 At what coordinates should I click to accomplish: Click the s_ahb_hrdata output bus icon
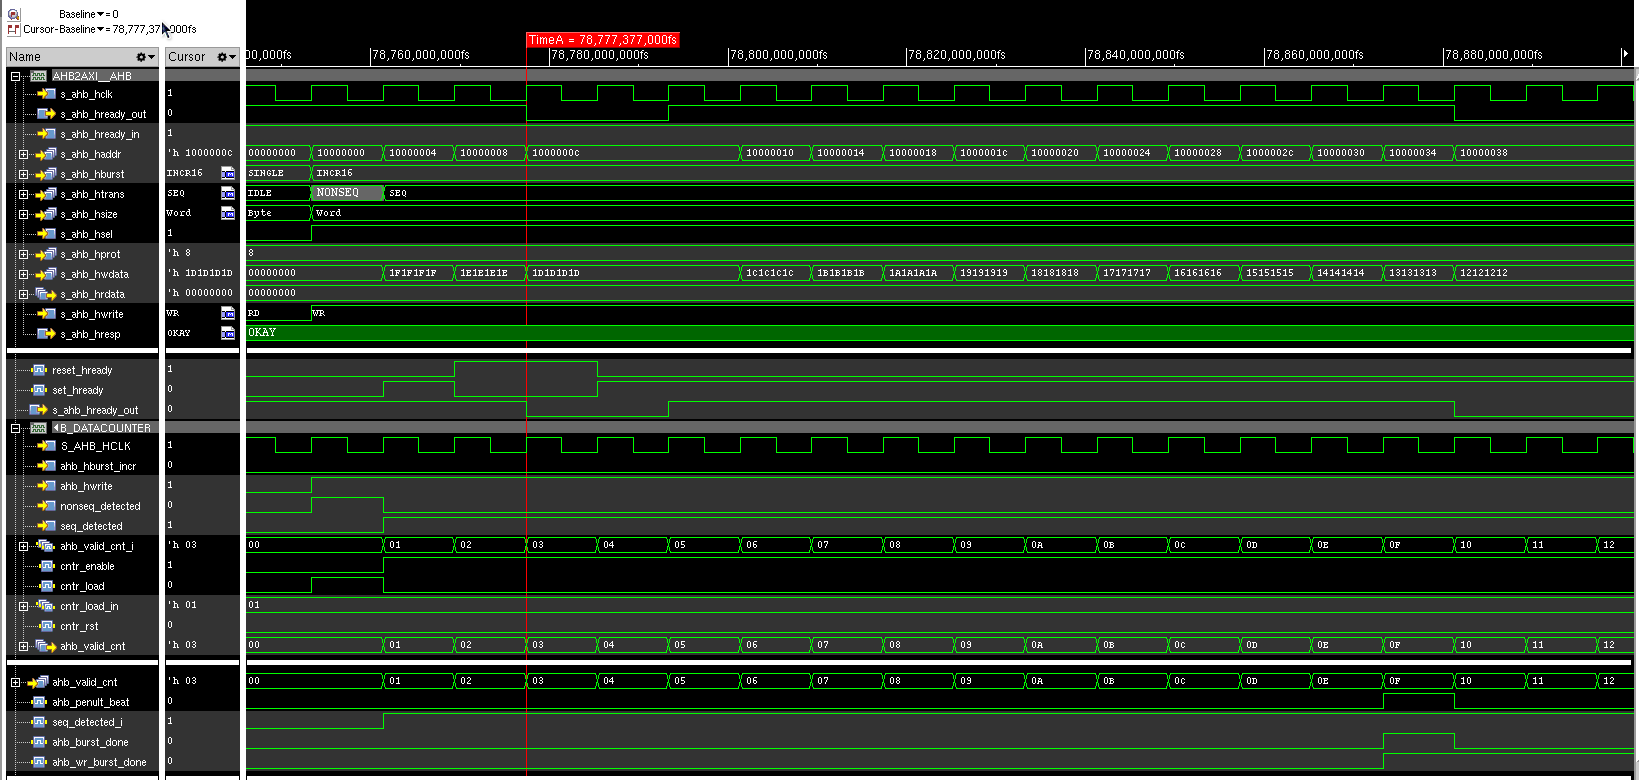click(46, 294)
